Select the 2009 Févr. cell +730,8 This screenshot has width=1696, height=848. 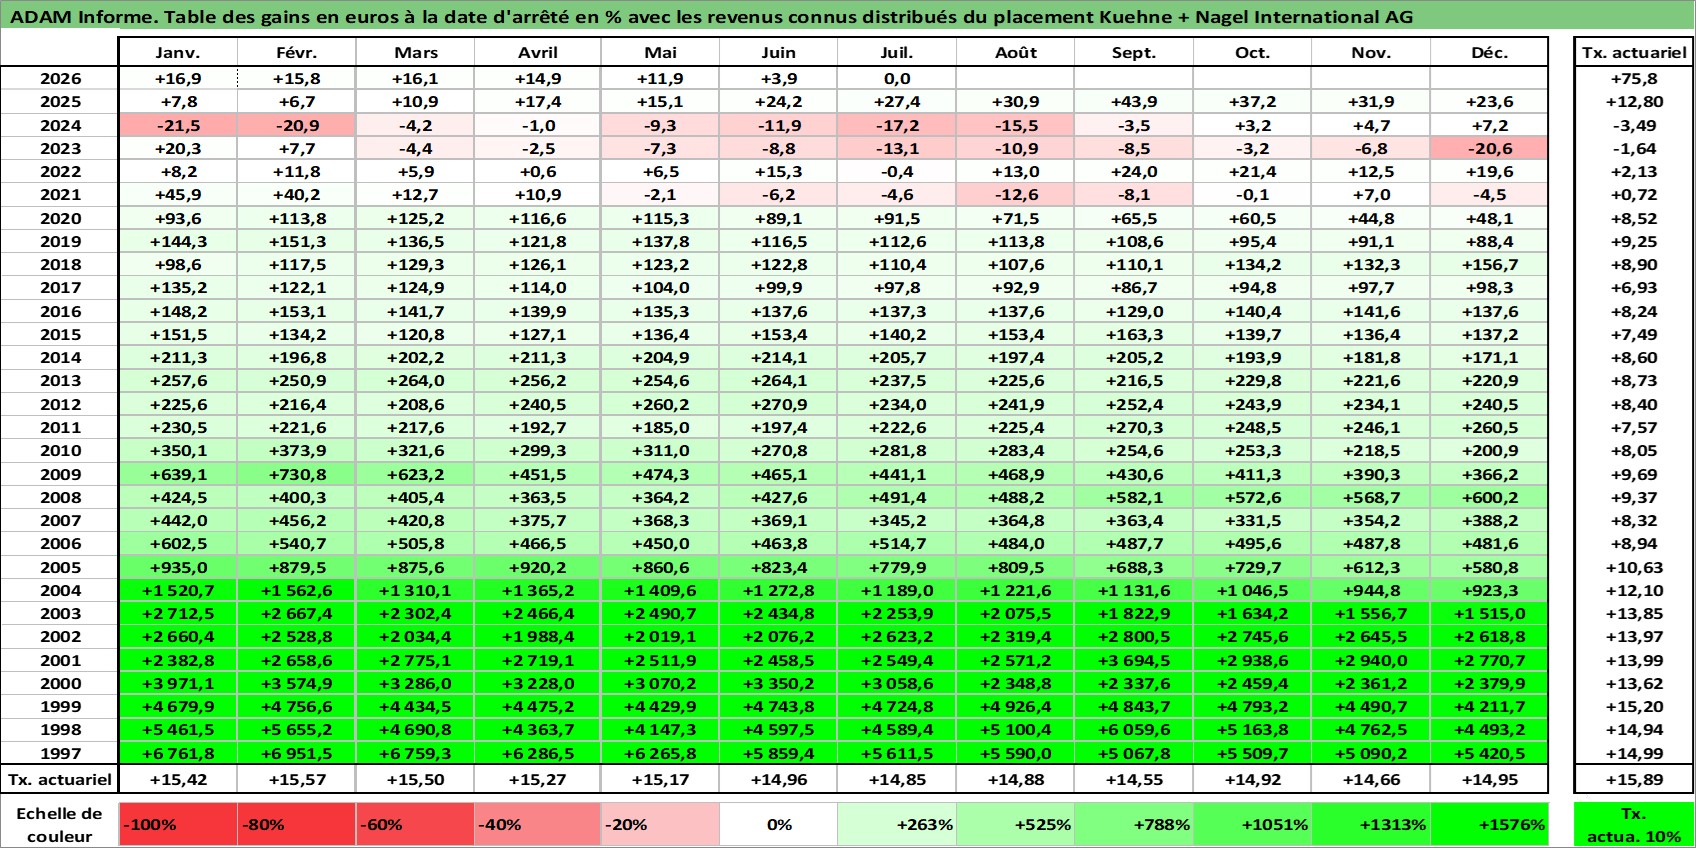click(297, 474)
